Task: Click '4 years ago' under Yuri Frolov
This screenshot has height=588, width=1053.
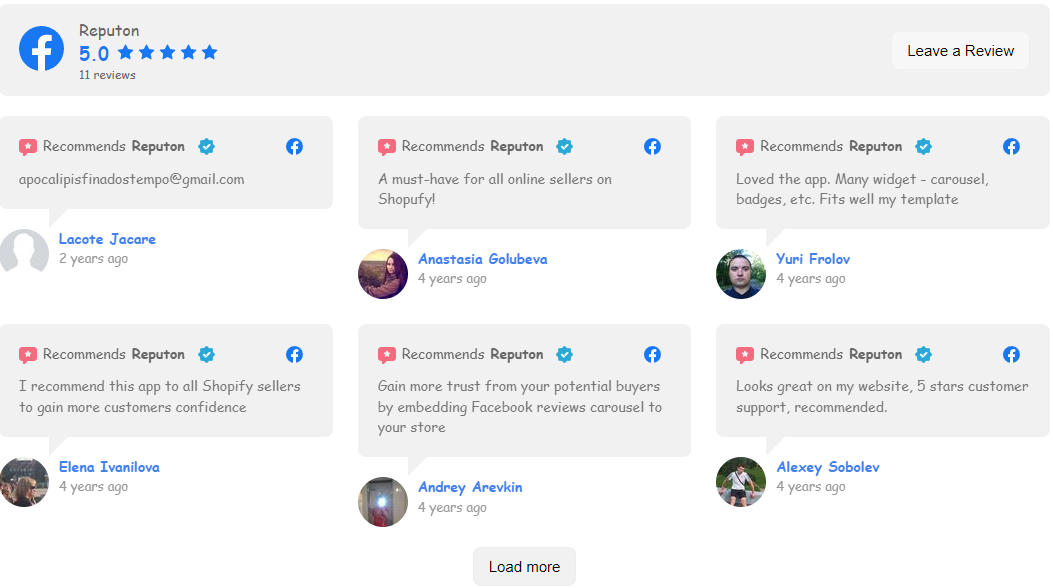Action: 811,279
